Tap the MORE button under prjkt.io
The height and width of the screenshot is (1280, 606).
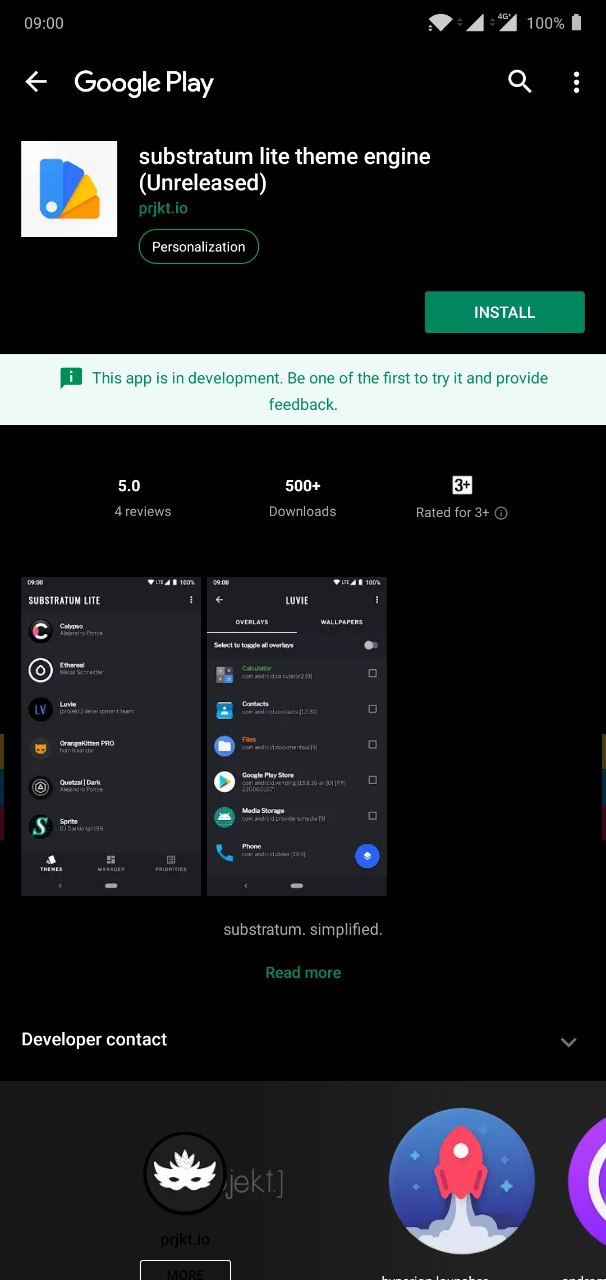click(x=185, y=1270)
